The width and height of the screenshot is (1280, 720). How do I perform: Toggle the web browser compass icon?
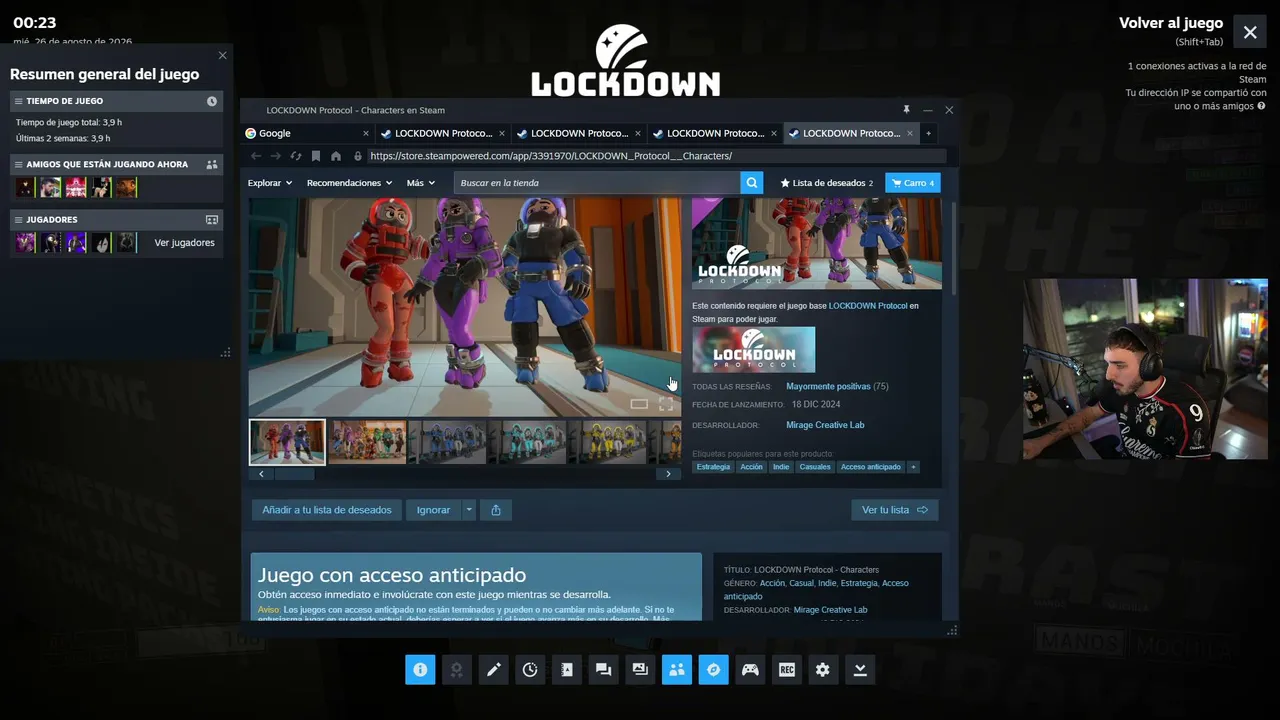(x=713, y=670)
